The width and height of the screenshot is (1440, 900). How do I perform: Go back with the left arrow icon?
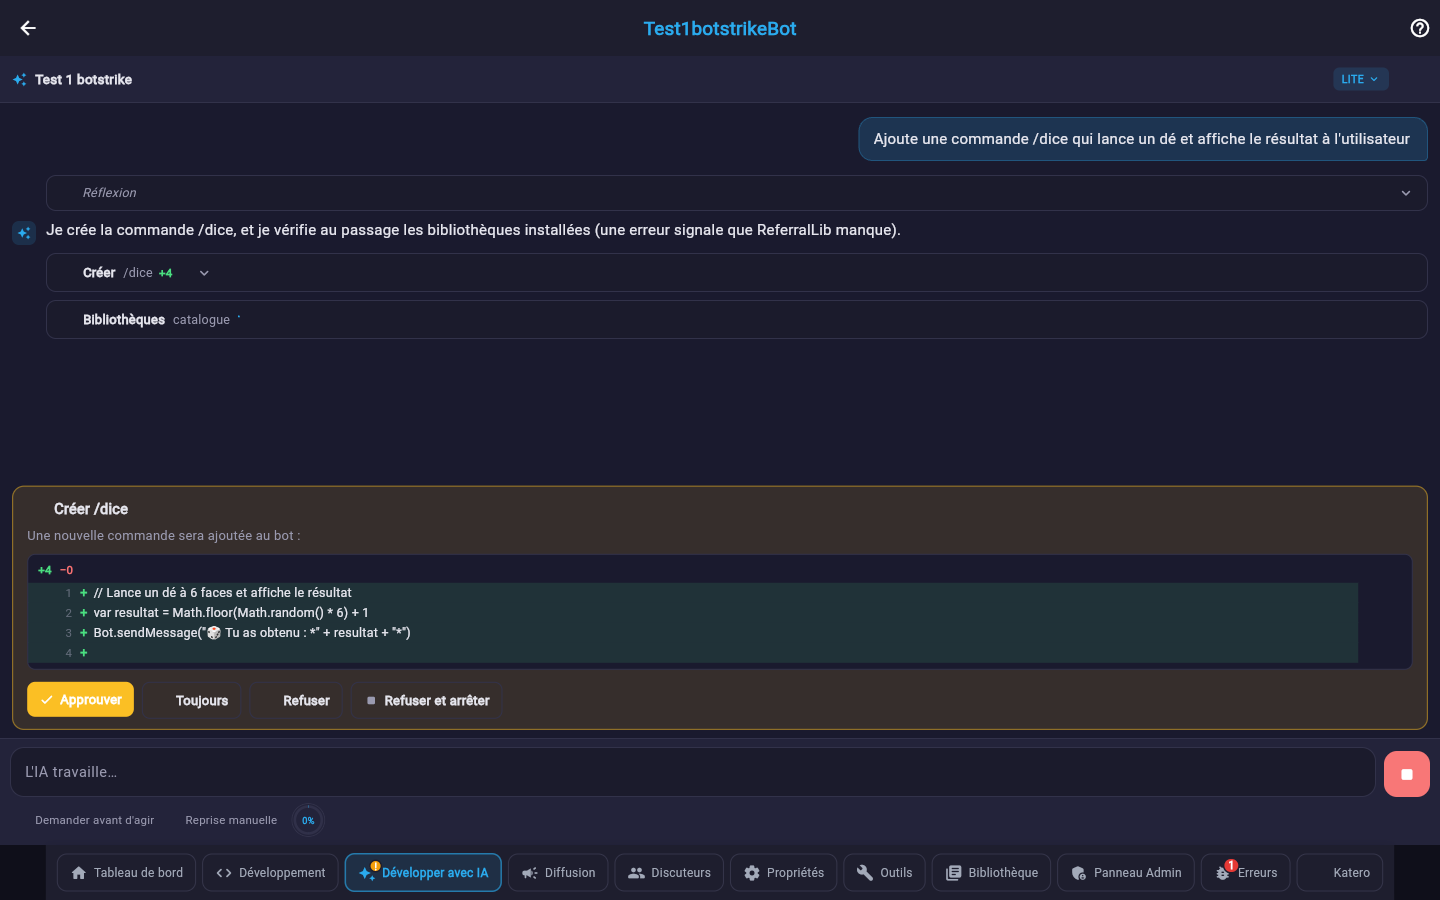click(x=28, y=28)
